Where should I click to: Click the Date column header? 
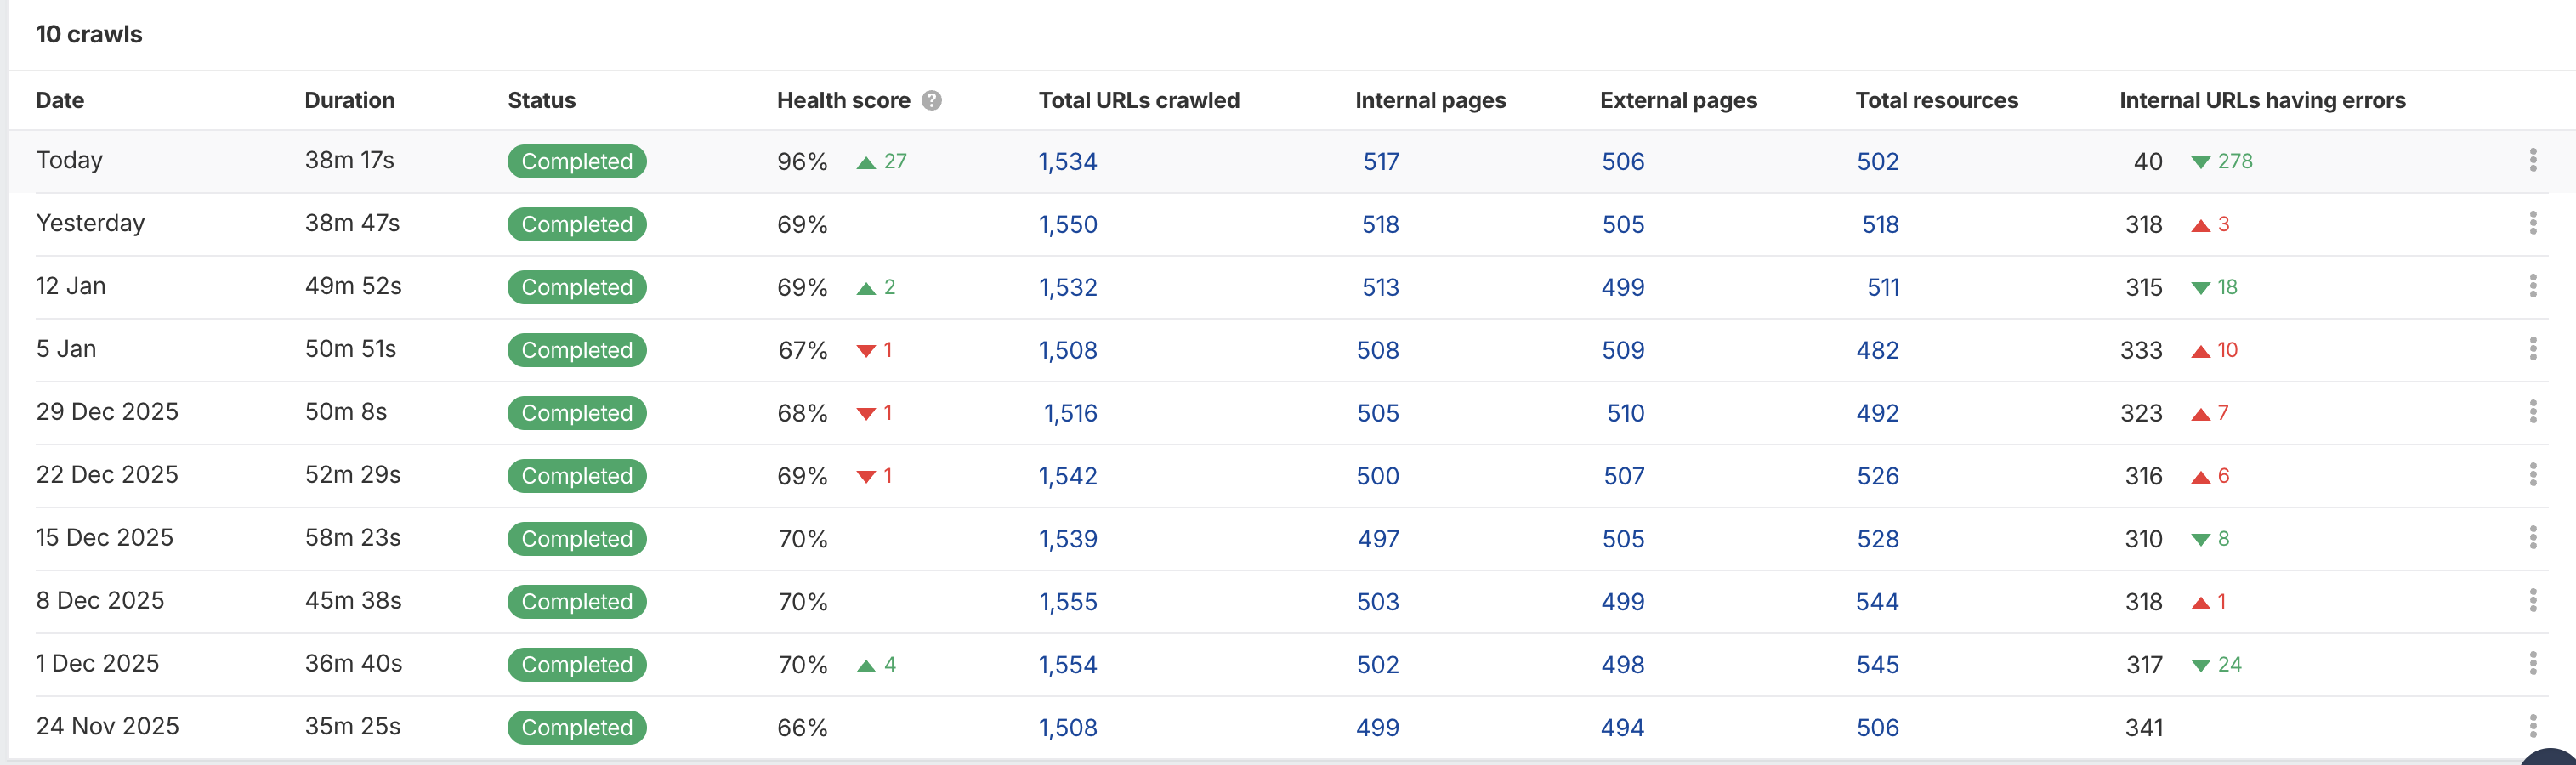coord(60,100)
